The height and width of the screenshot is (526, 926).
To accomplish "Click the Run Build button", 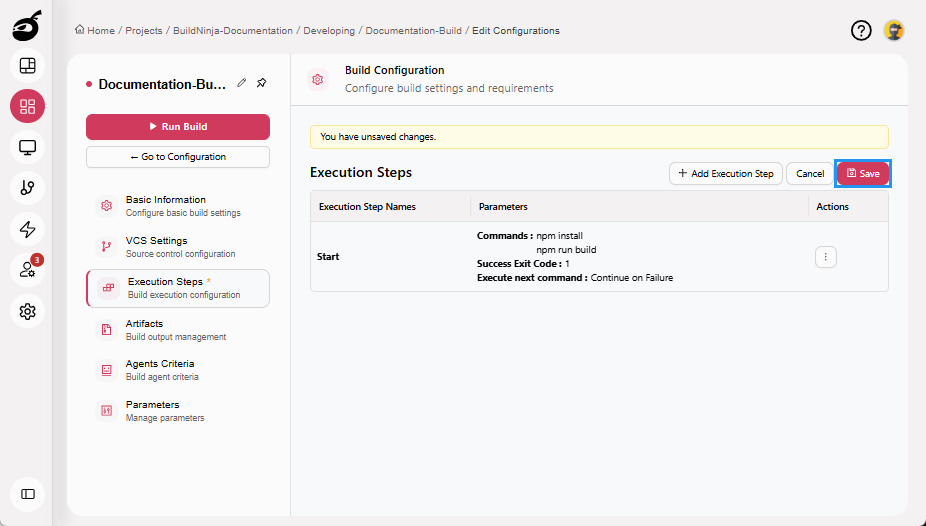I will click(177, 127).
